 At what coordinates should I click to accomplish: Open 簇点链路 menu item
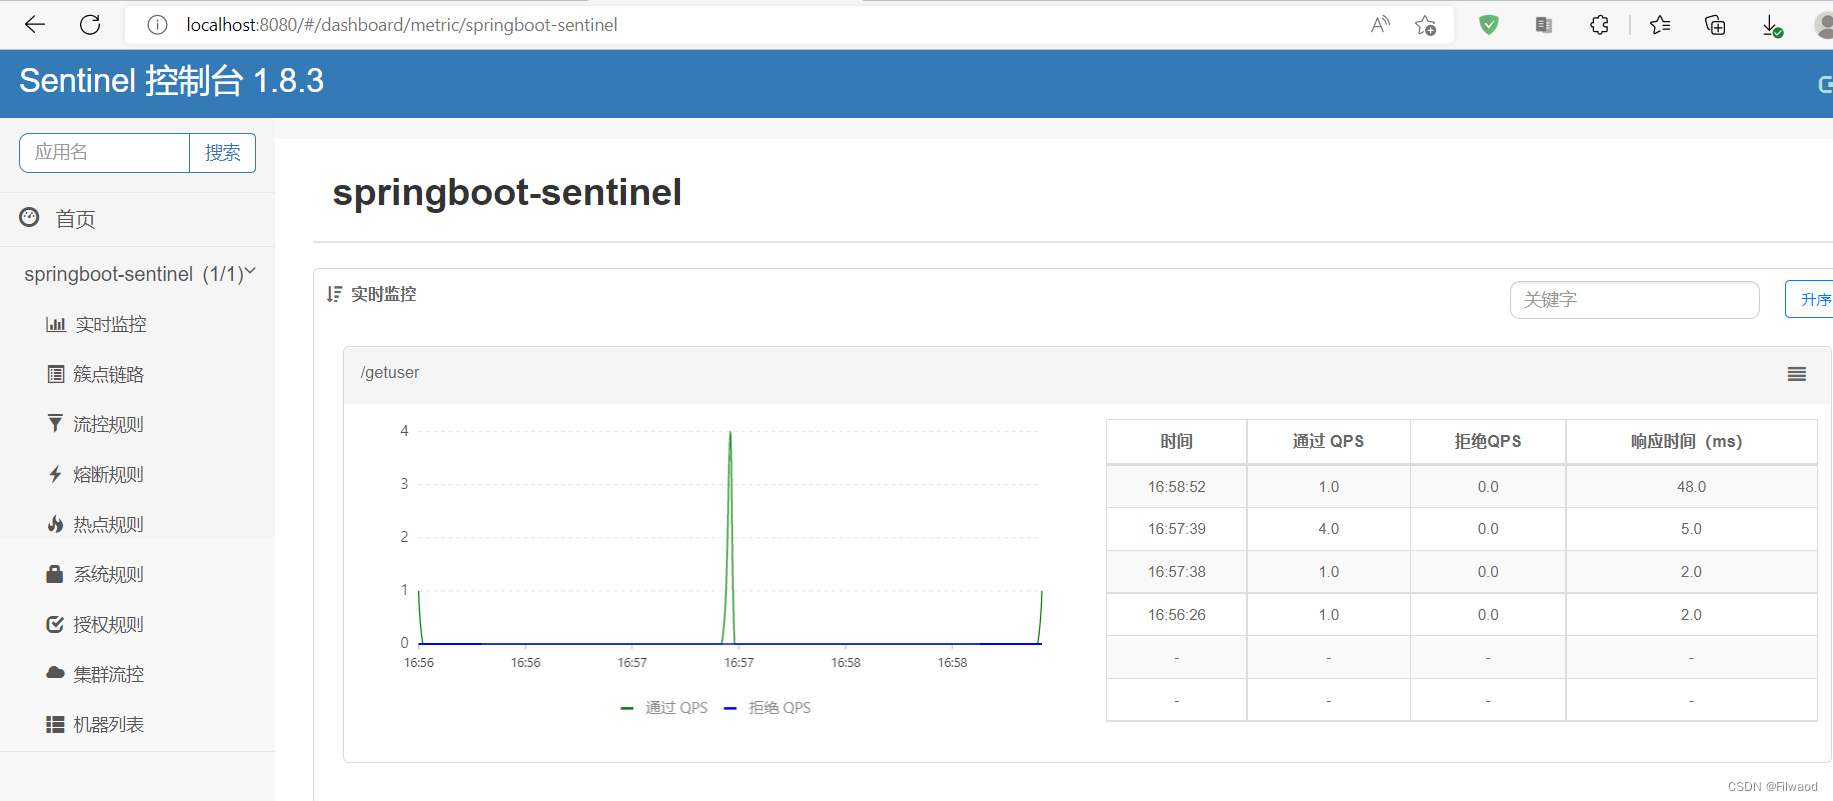(109, 374)
